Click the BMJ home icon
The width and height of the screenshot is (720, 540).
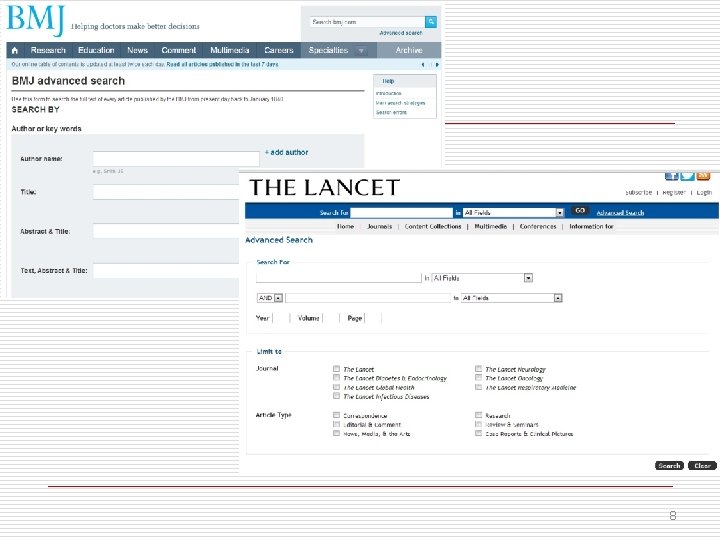point(15,51)
